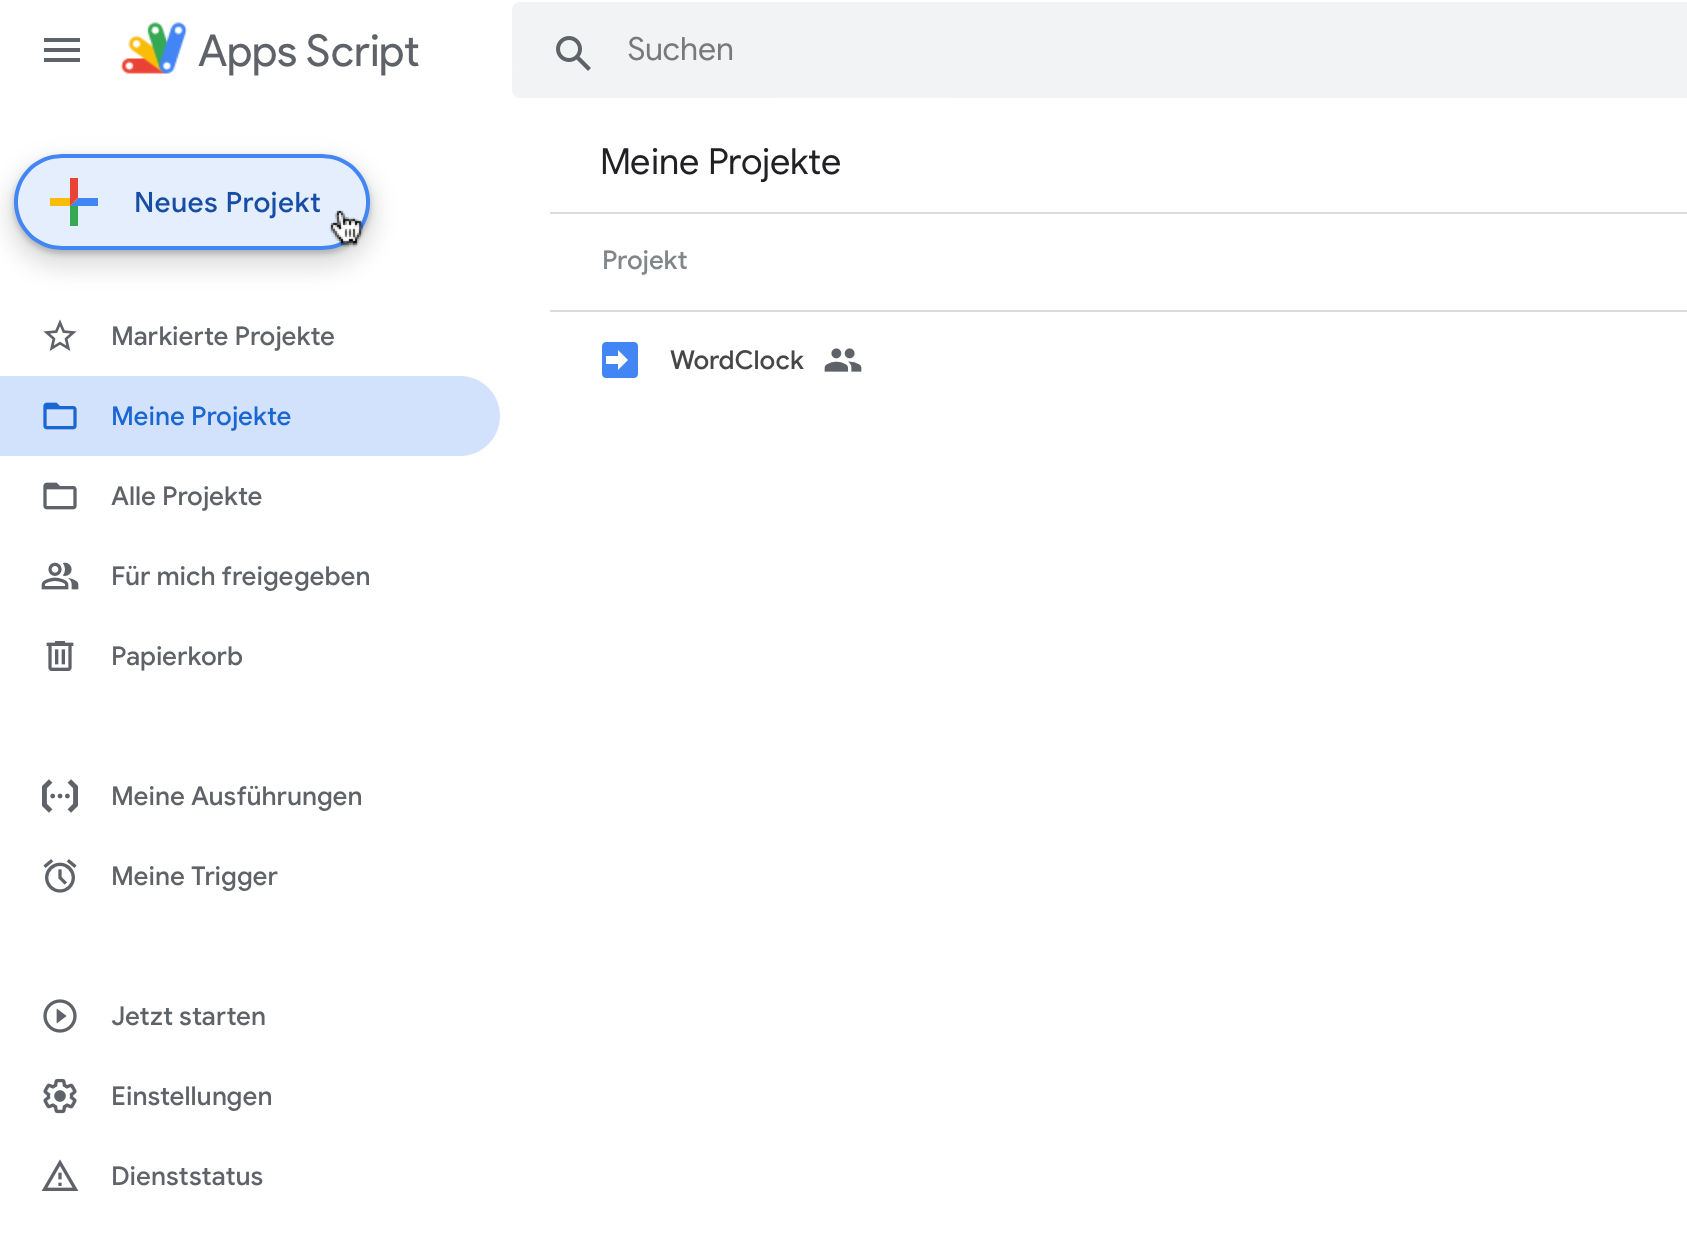
Task: Click the Einstellungen gear icon
Action: pyautogui.click(x=60, y=1096)
